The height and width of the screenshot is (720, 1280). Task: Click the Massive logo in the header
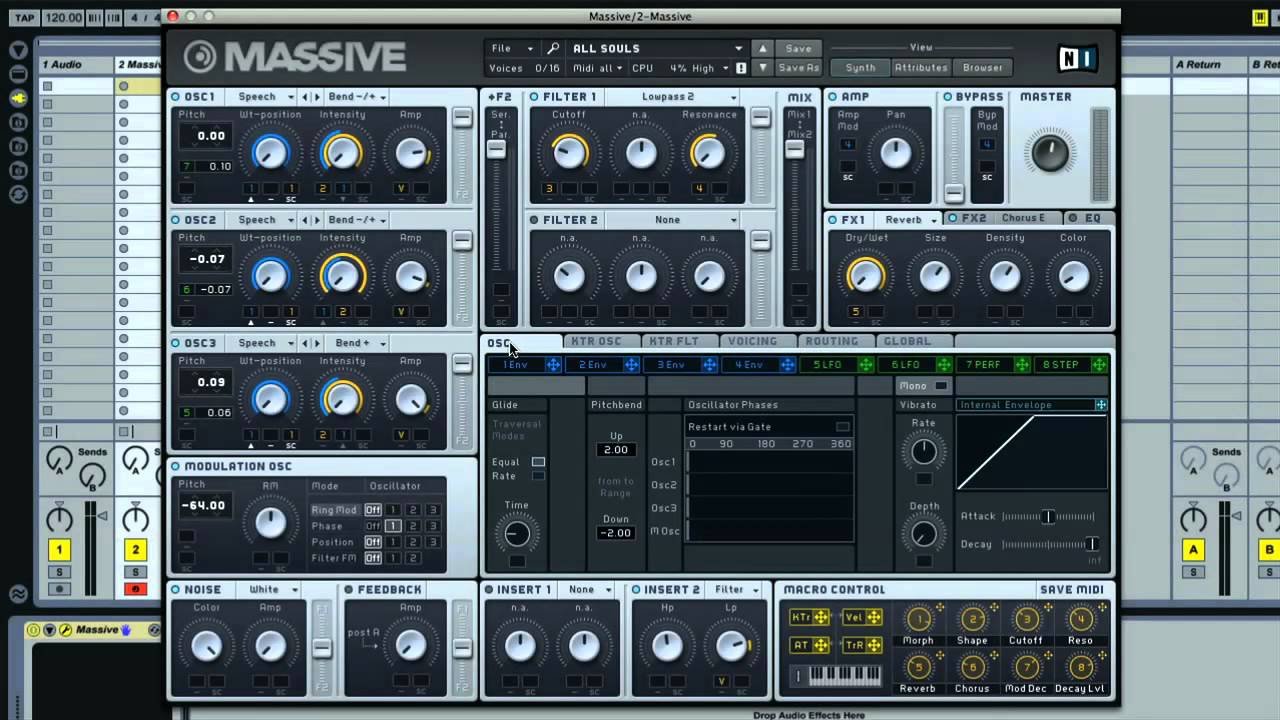(295, 57)
